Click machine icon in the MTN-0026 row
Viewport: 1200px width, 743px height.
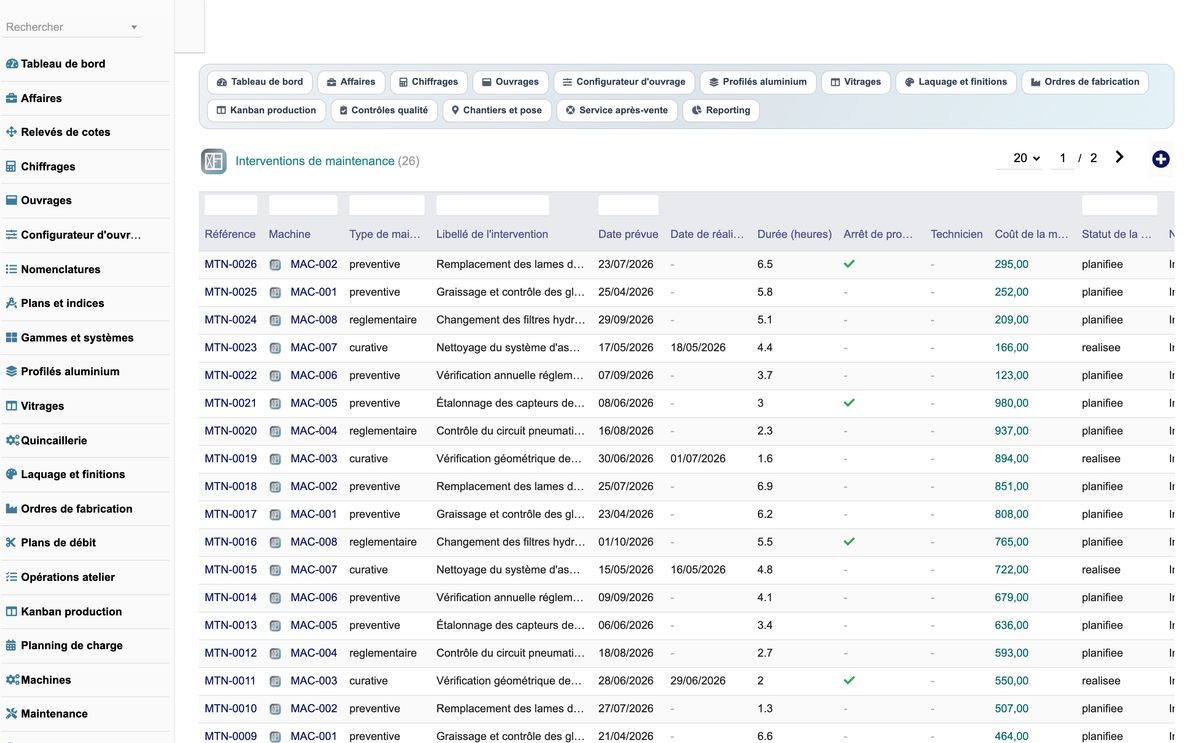pyautogui.click(x=276, y=265)
